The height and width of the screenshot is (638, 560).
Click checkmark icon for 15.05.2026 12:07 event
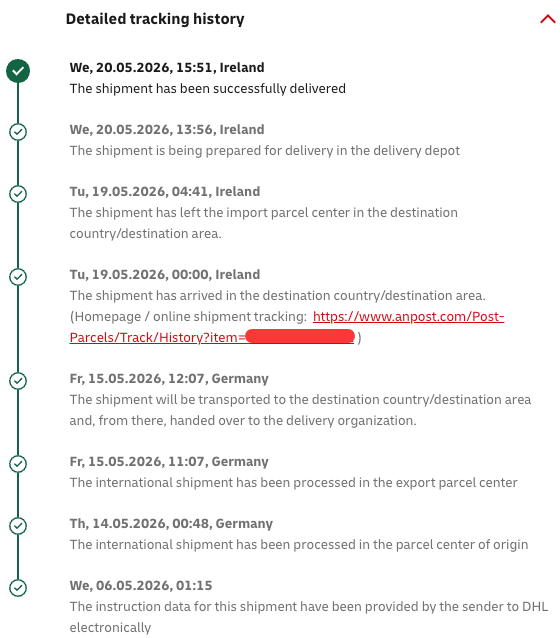[18, 381]
